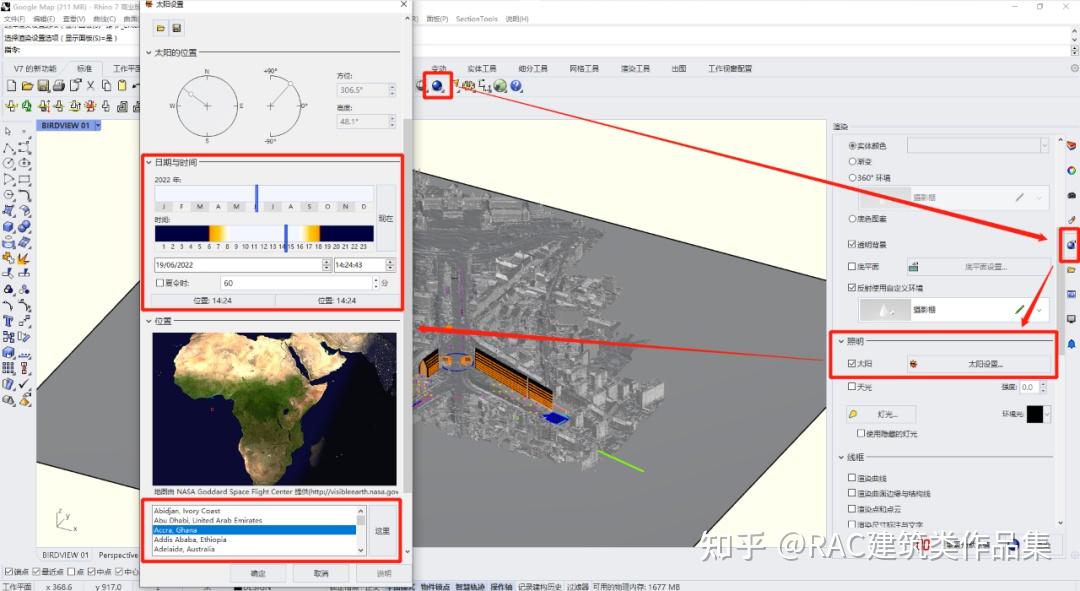The height and width of the screenshot is (591, 1080).
Task: Toggle the transparent background checkbox
Action: pos(852,244)
